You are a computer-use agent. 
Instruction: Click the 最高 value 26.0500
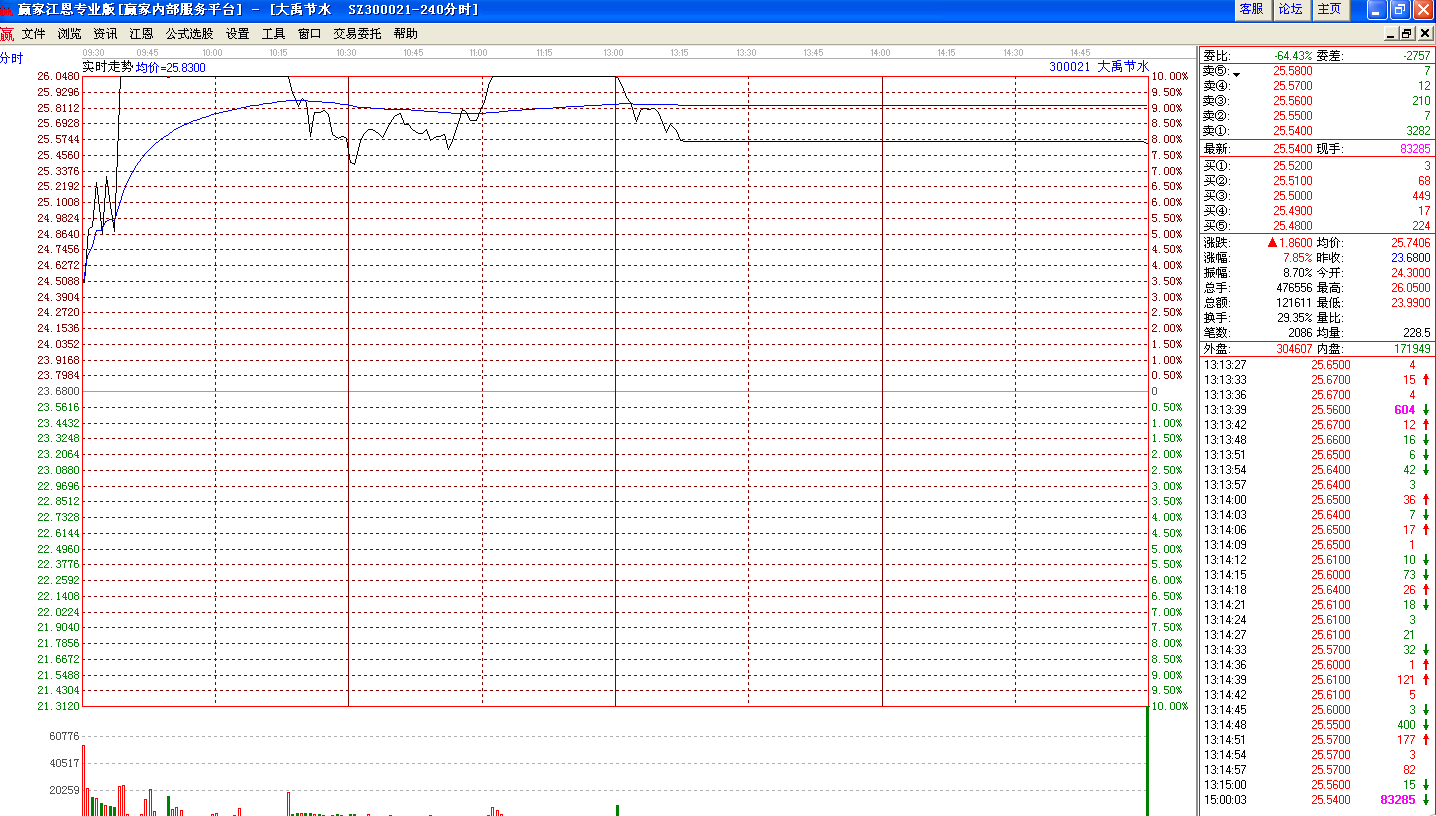(1411, 288)
